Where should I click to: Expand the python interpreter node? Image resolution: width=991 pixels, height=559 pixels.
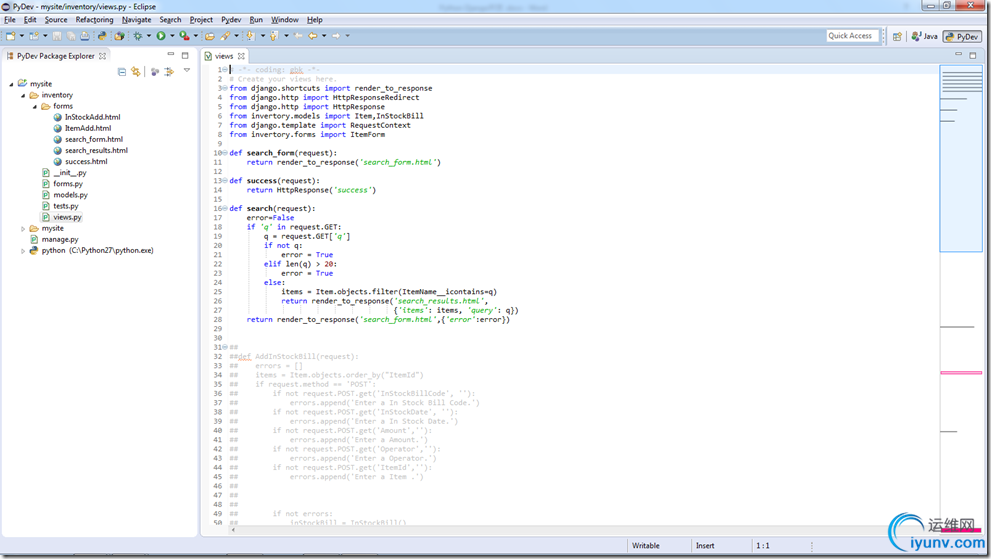23,251
